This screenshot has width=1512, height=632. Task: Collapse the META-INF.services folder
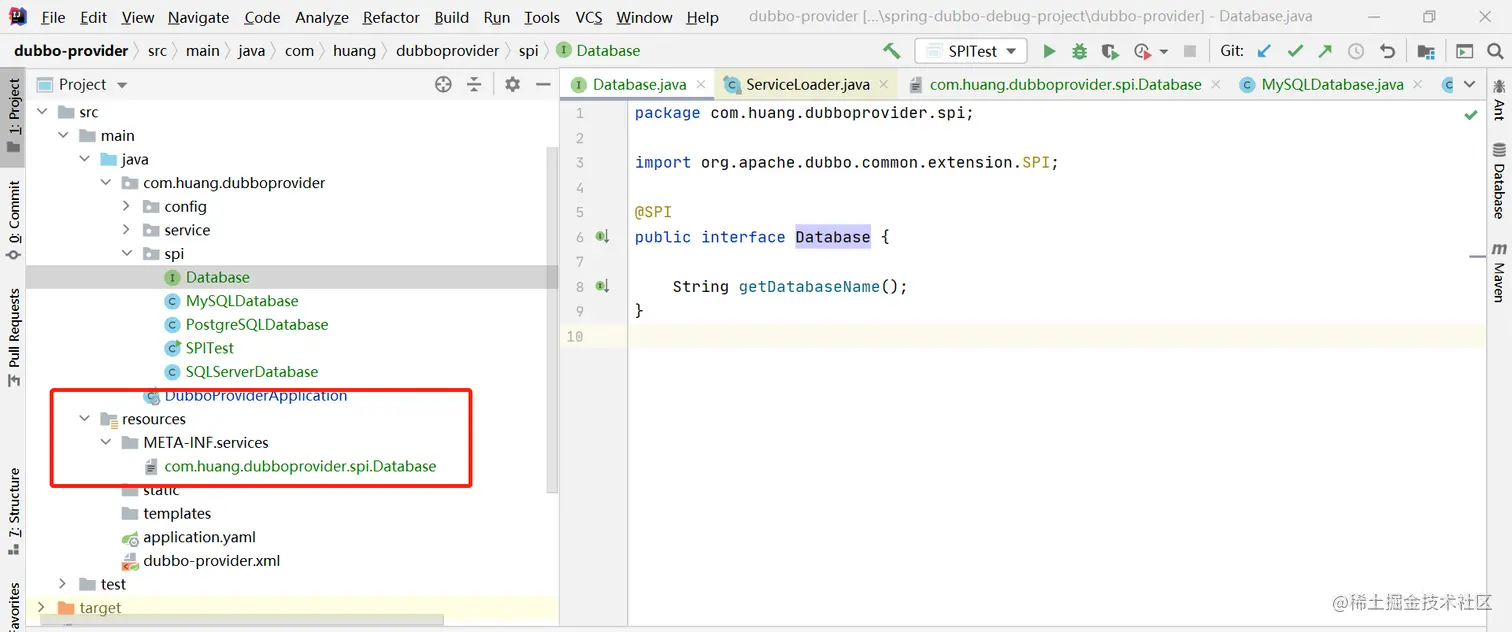point(105,442)
